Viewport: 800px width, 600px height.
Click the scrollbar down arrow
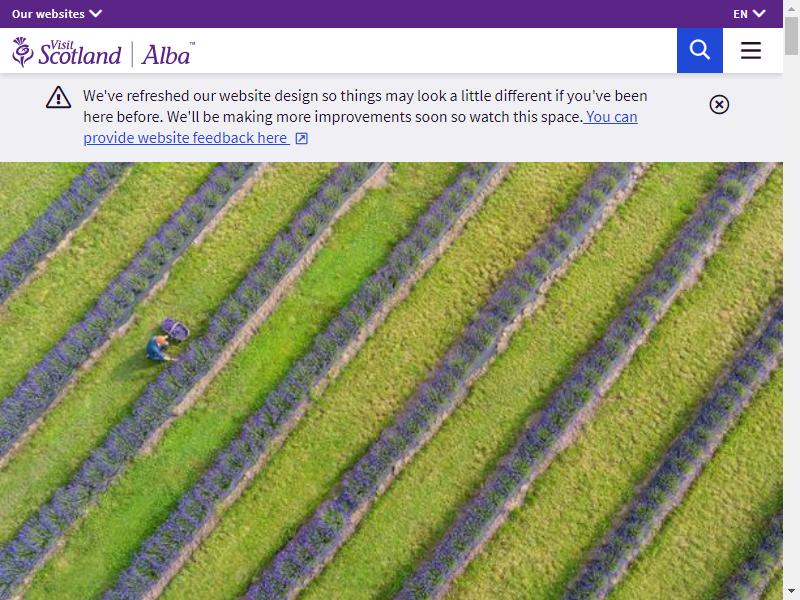click(x=791, y=592)
